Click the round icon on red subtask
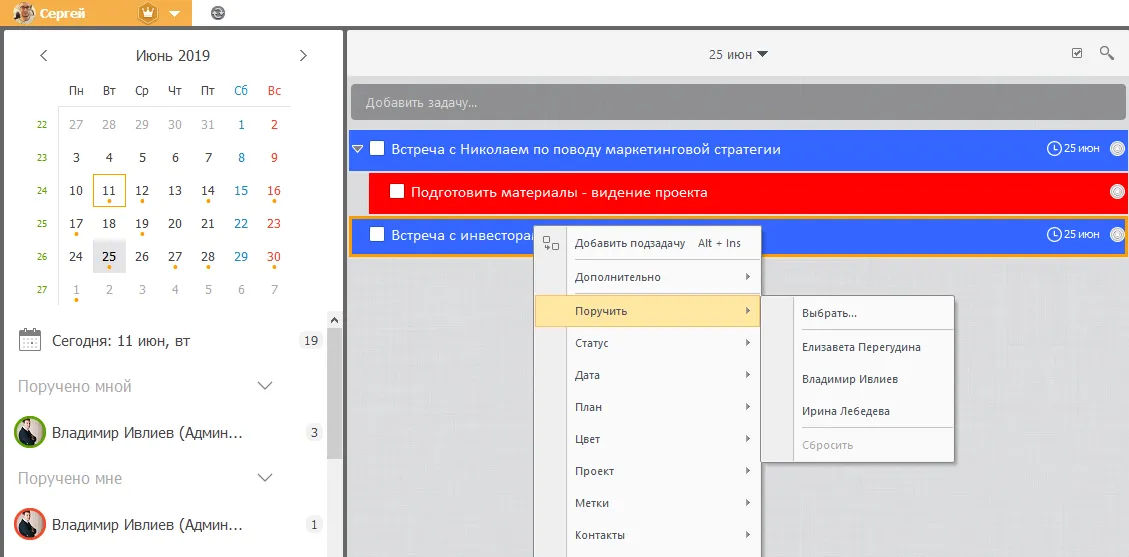 (x=1117, y=192)
